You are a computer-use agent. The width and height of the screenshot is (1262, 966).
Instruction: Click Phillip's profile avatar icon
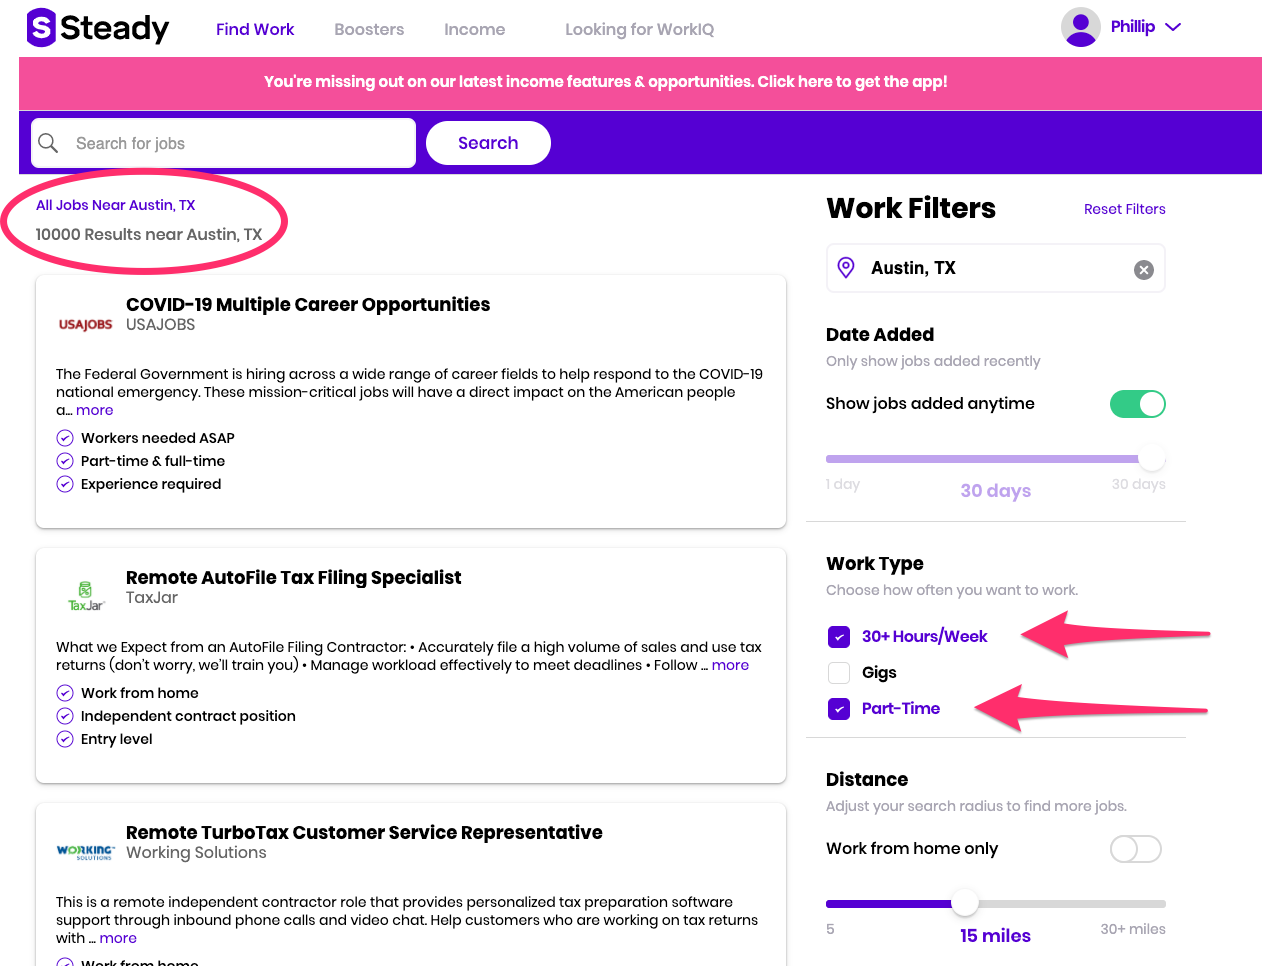click(1080, 27)
